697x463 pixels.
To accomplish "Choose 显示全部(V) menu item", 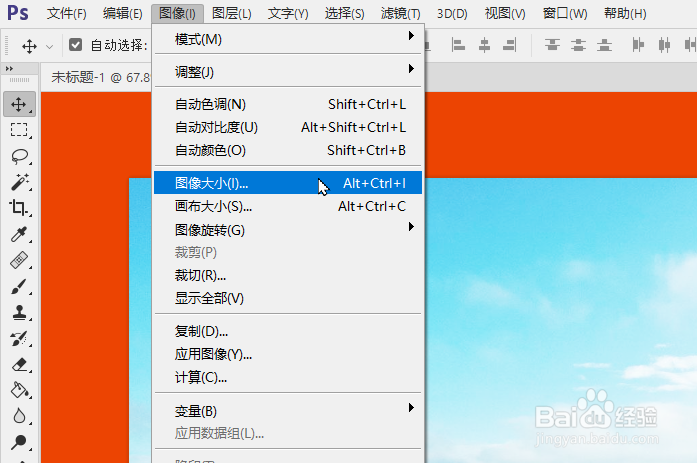I will click(x=288, y=298).
